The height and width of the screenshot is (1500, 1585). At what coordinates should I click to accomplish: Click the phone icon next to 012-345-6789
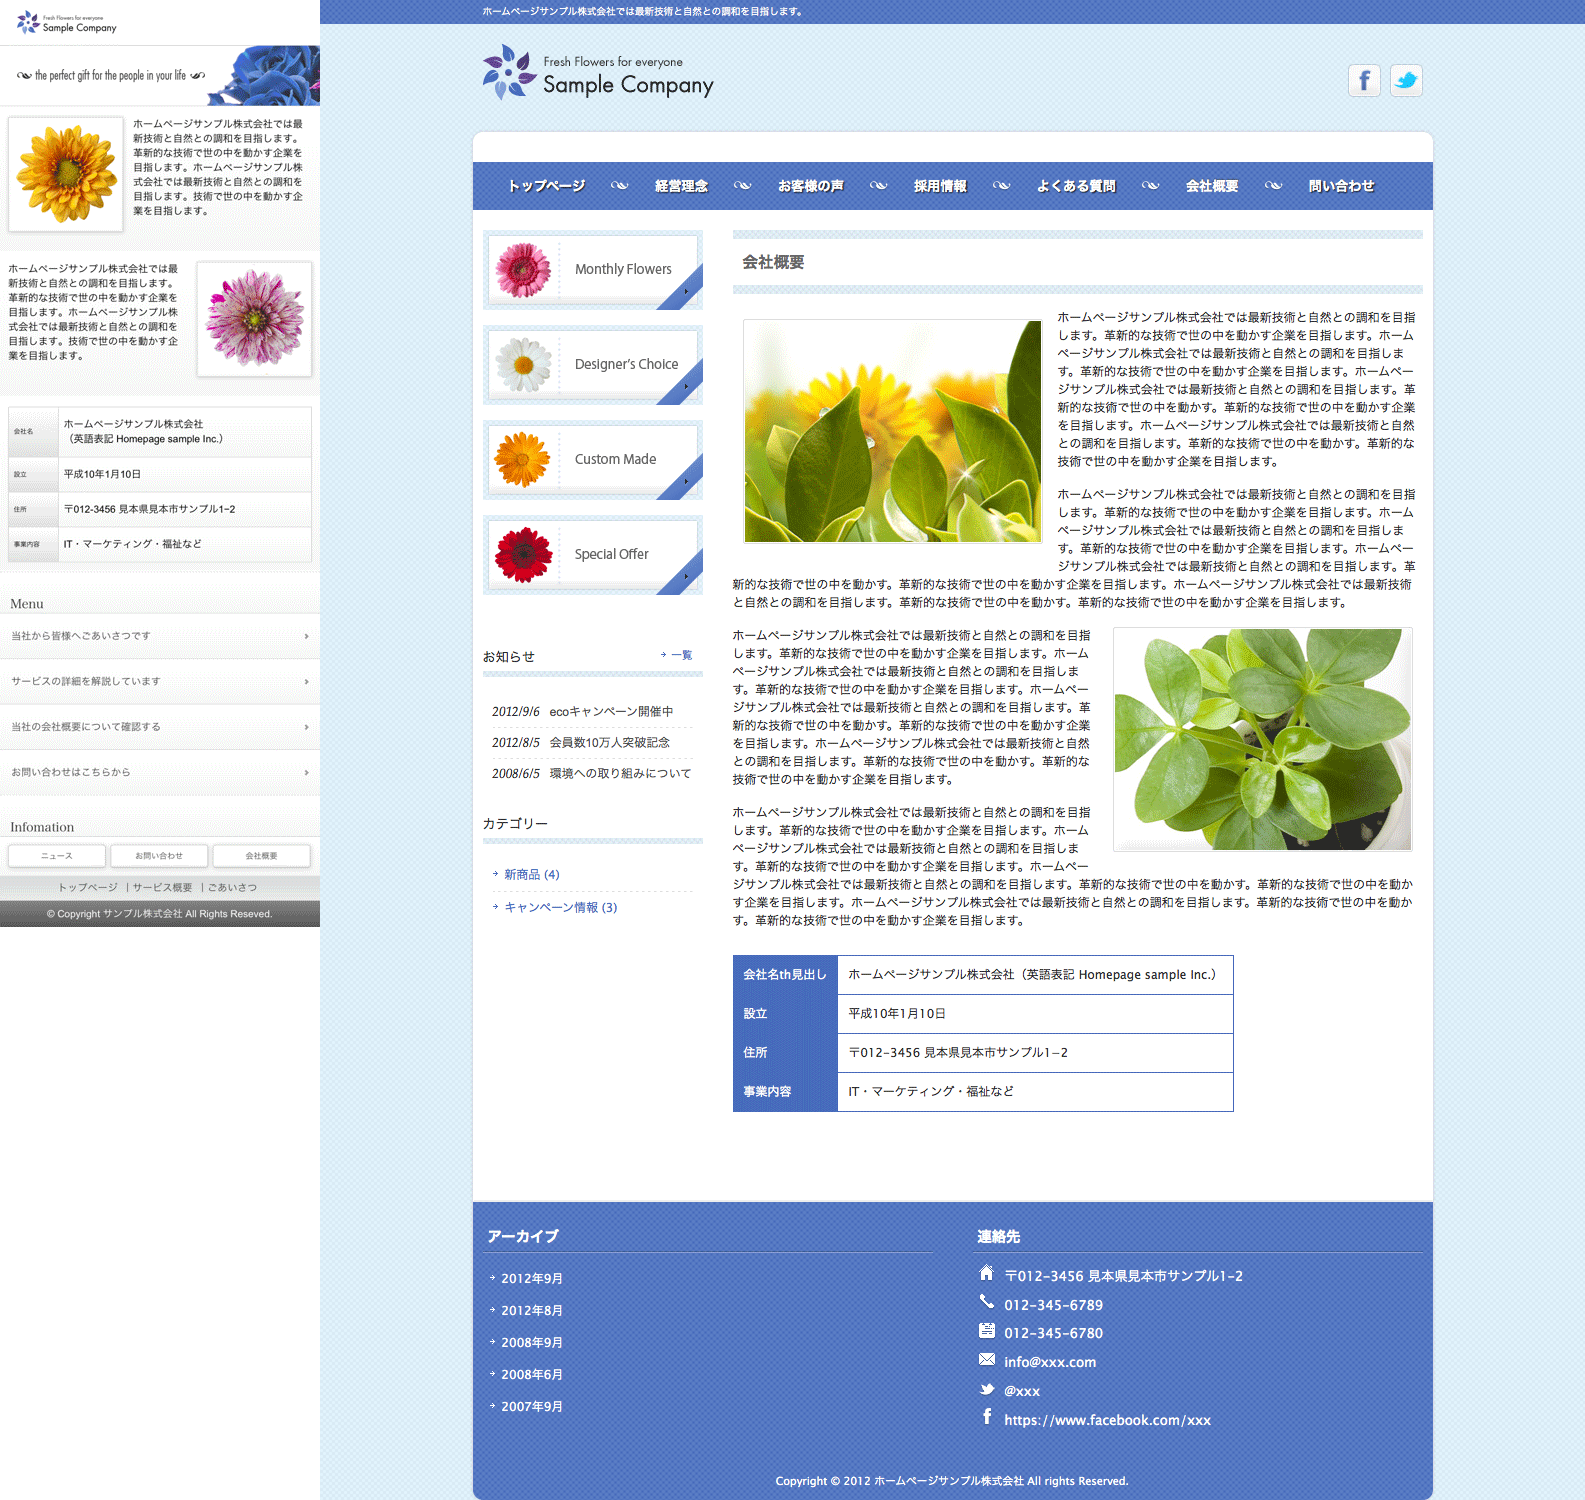coord(987,1302)
